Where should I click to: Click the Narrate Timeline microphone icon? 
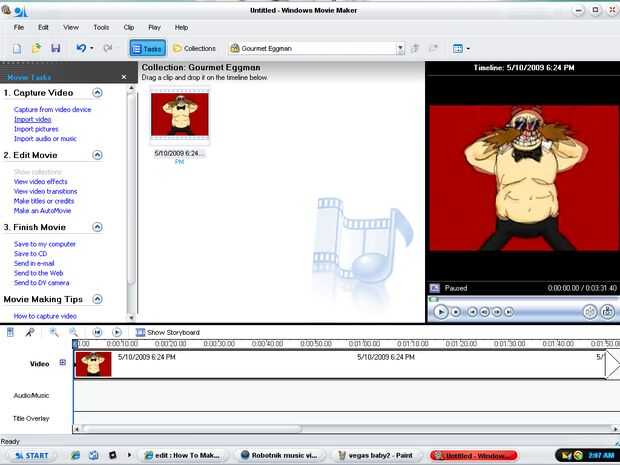(x=30, y=332)
